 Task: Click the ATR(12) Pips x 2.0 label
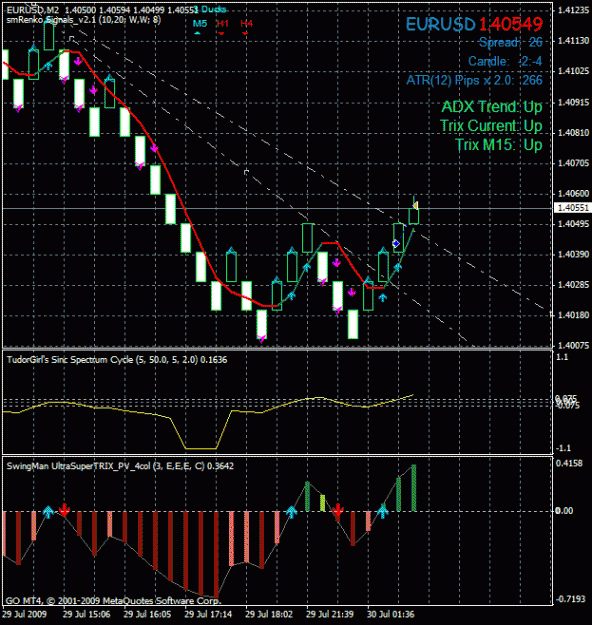[x=474, y=81]
